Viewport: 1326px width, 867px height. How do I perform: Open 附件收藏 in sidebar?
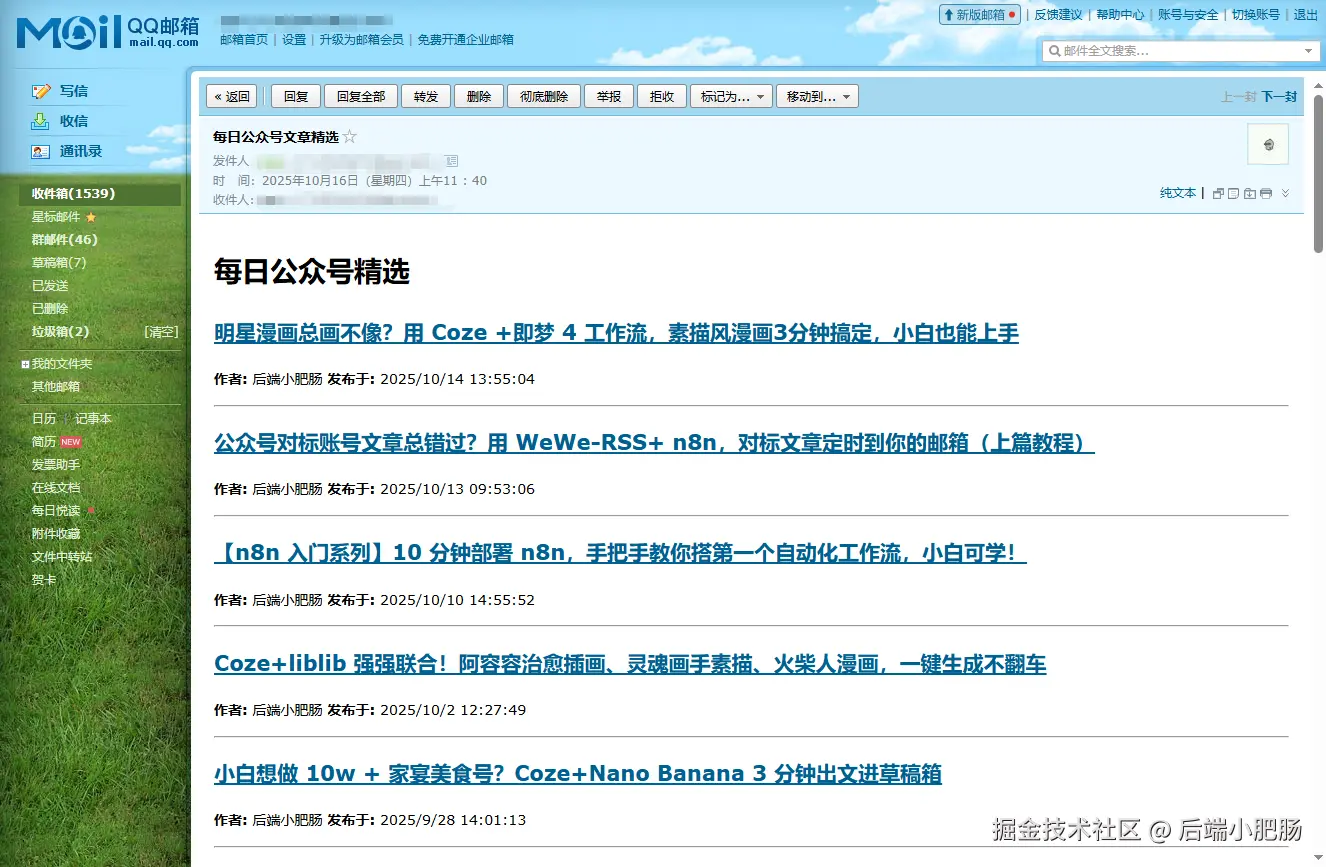click(56, 534)
